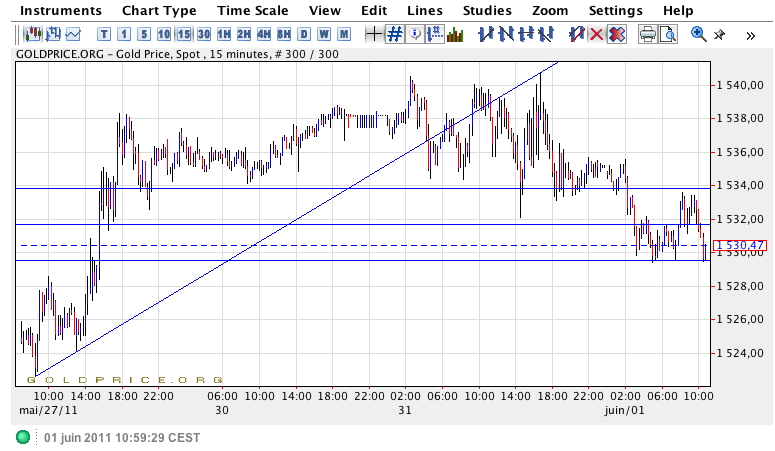Click the print chart icon

[647, 34]
